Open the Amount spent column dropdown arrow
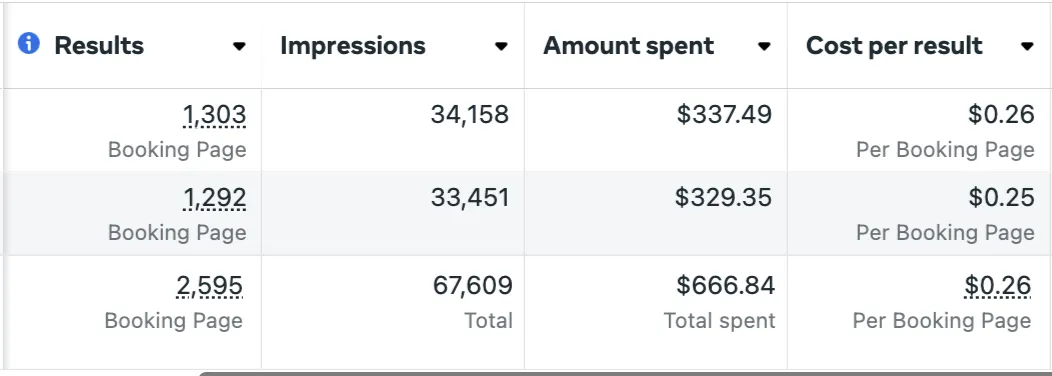 pos(764,46)
